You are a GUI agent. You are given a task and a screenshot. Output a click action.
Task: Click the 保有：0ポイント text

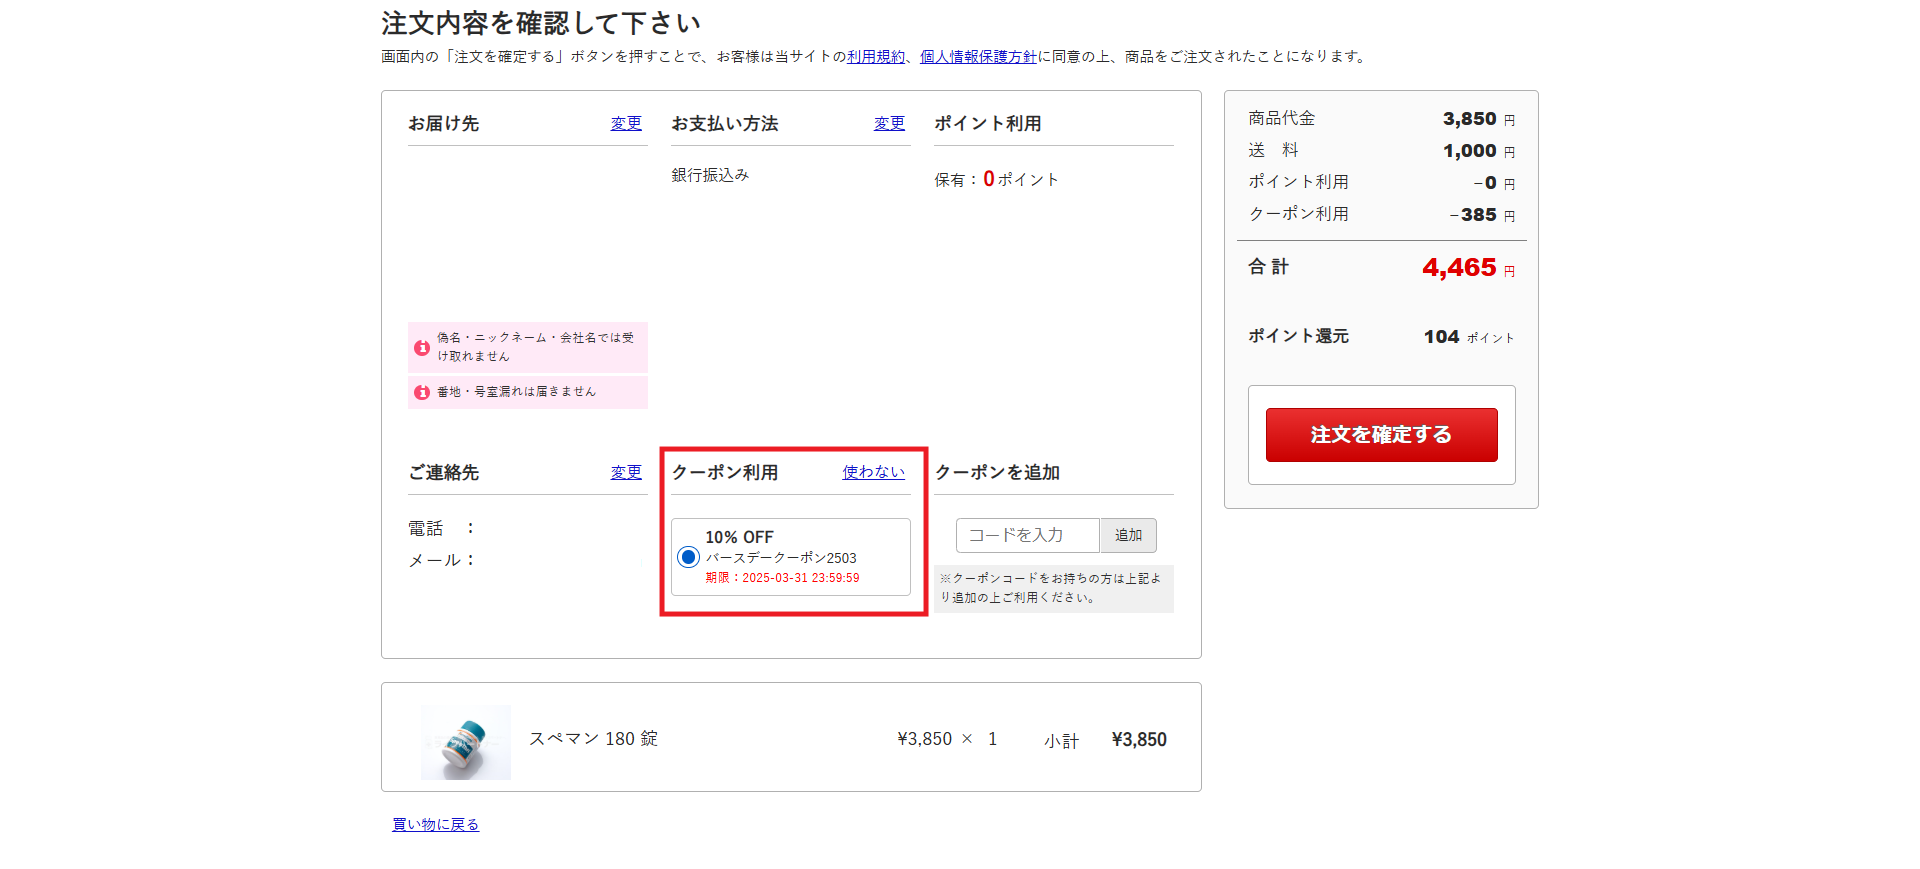point(996,179)
